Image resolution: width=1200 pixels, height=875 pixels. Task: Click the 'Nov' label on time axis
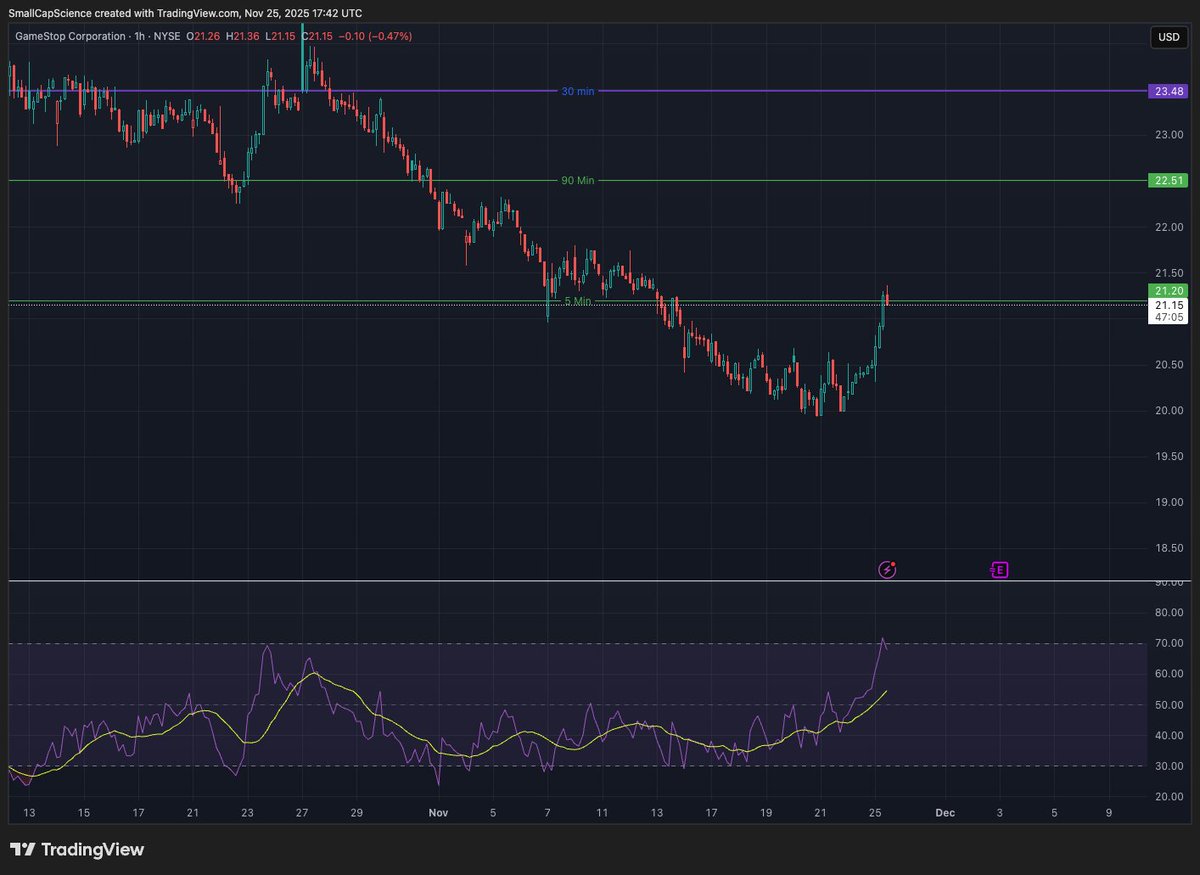[x=438, y=813]
